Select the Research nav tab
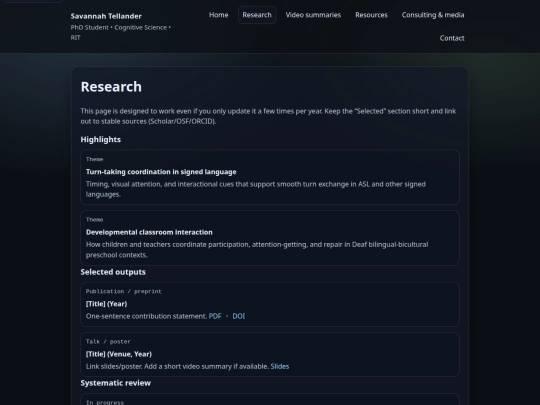 257,15
